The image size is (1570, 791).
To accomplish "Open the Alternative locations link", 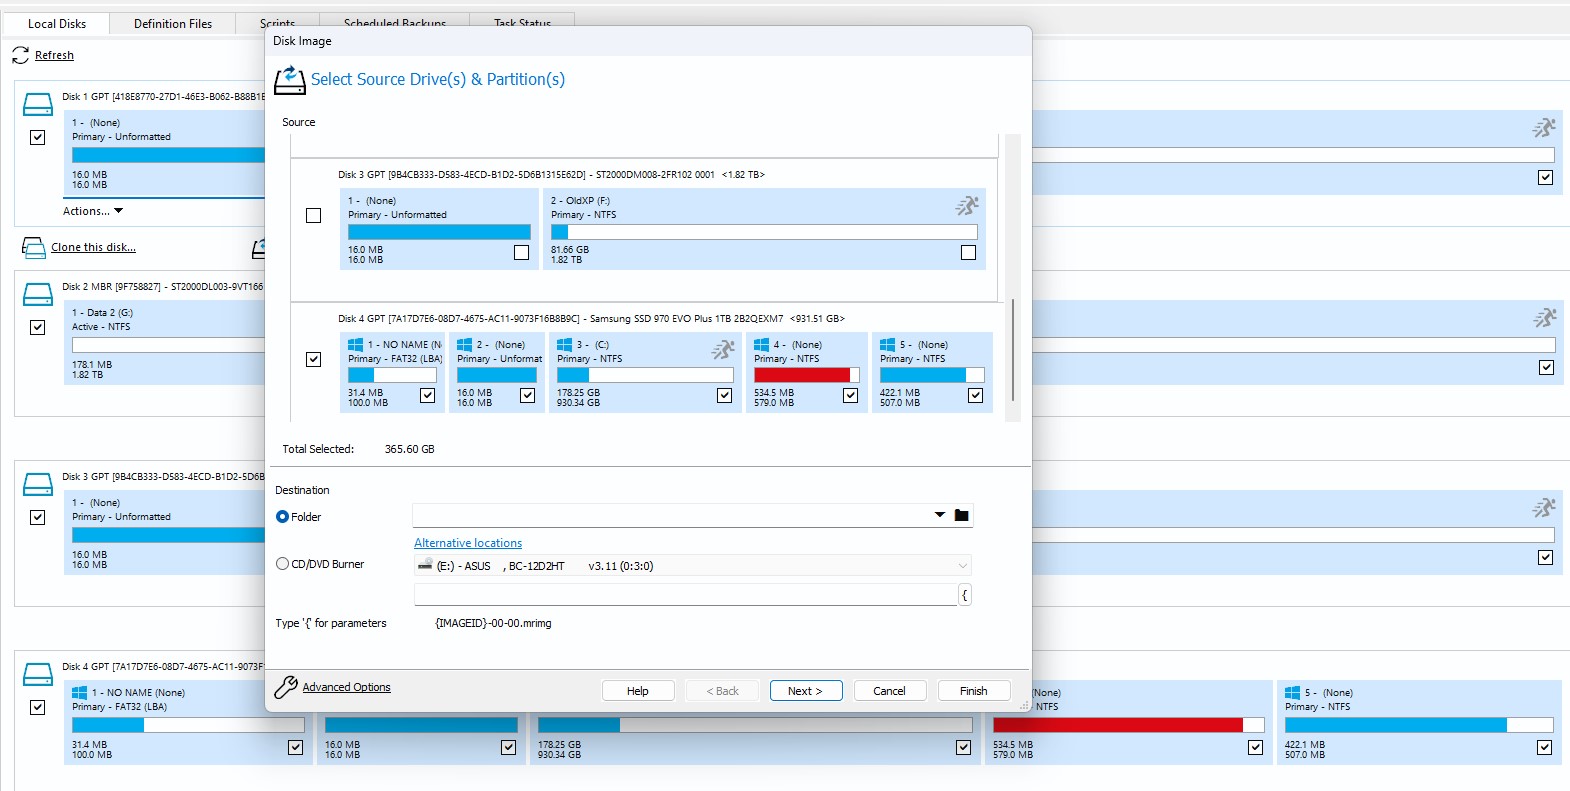I will tap(468, 543).
